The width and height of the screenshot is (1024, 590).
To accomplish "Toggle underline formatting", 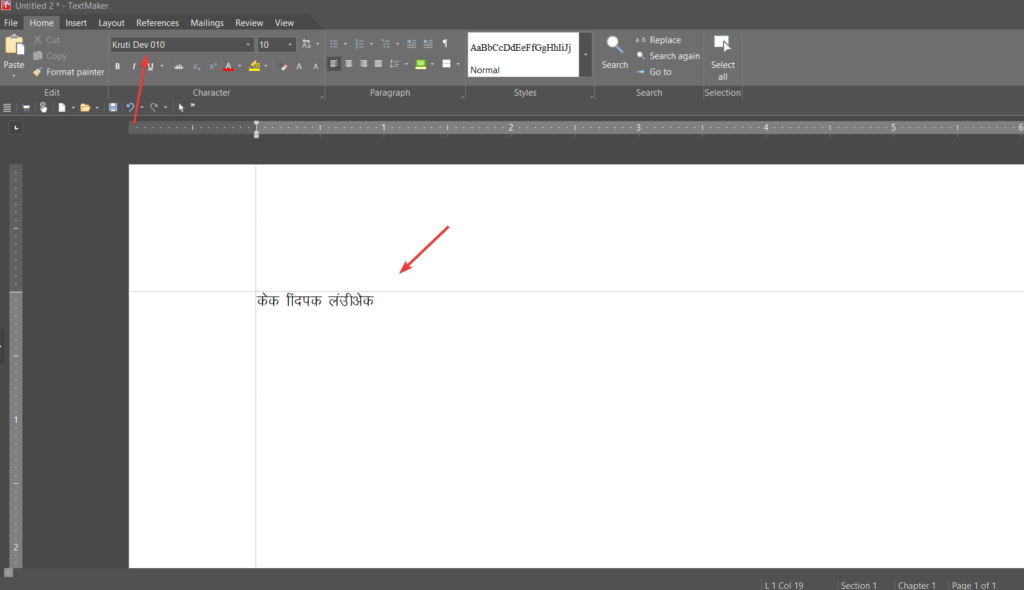I will [150, 66].
